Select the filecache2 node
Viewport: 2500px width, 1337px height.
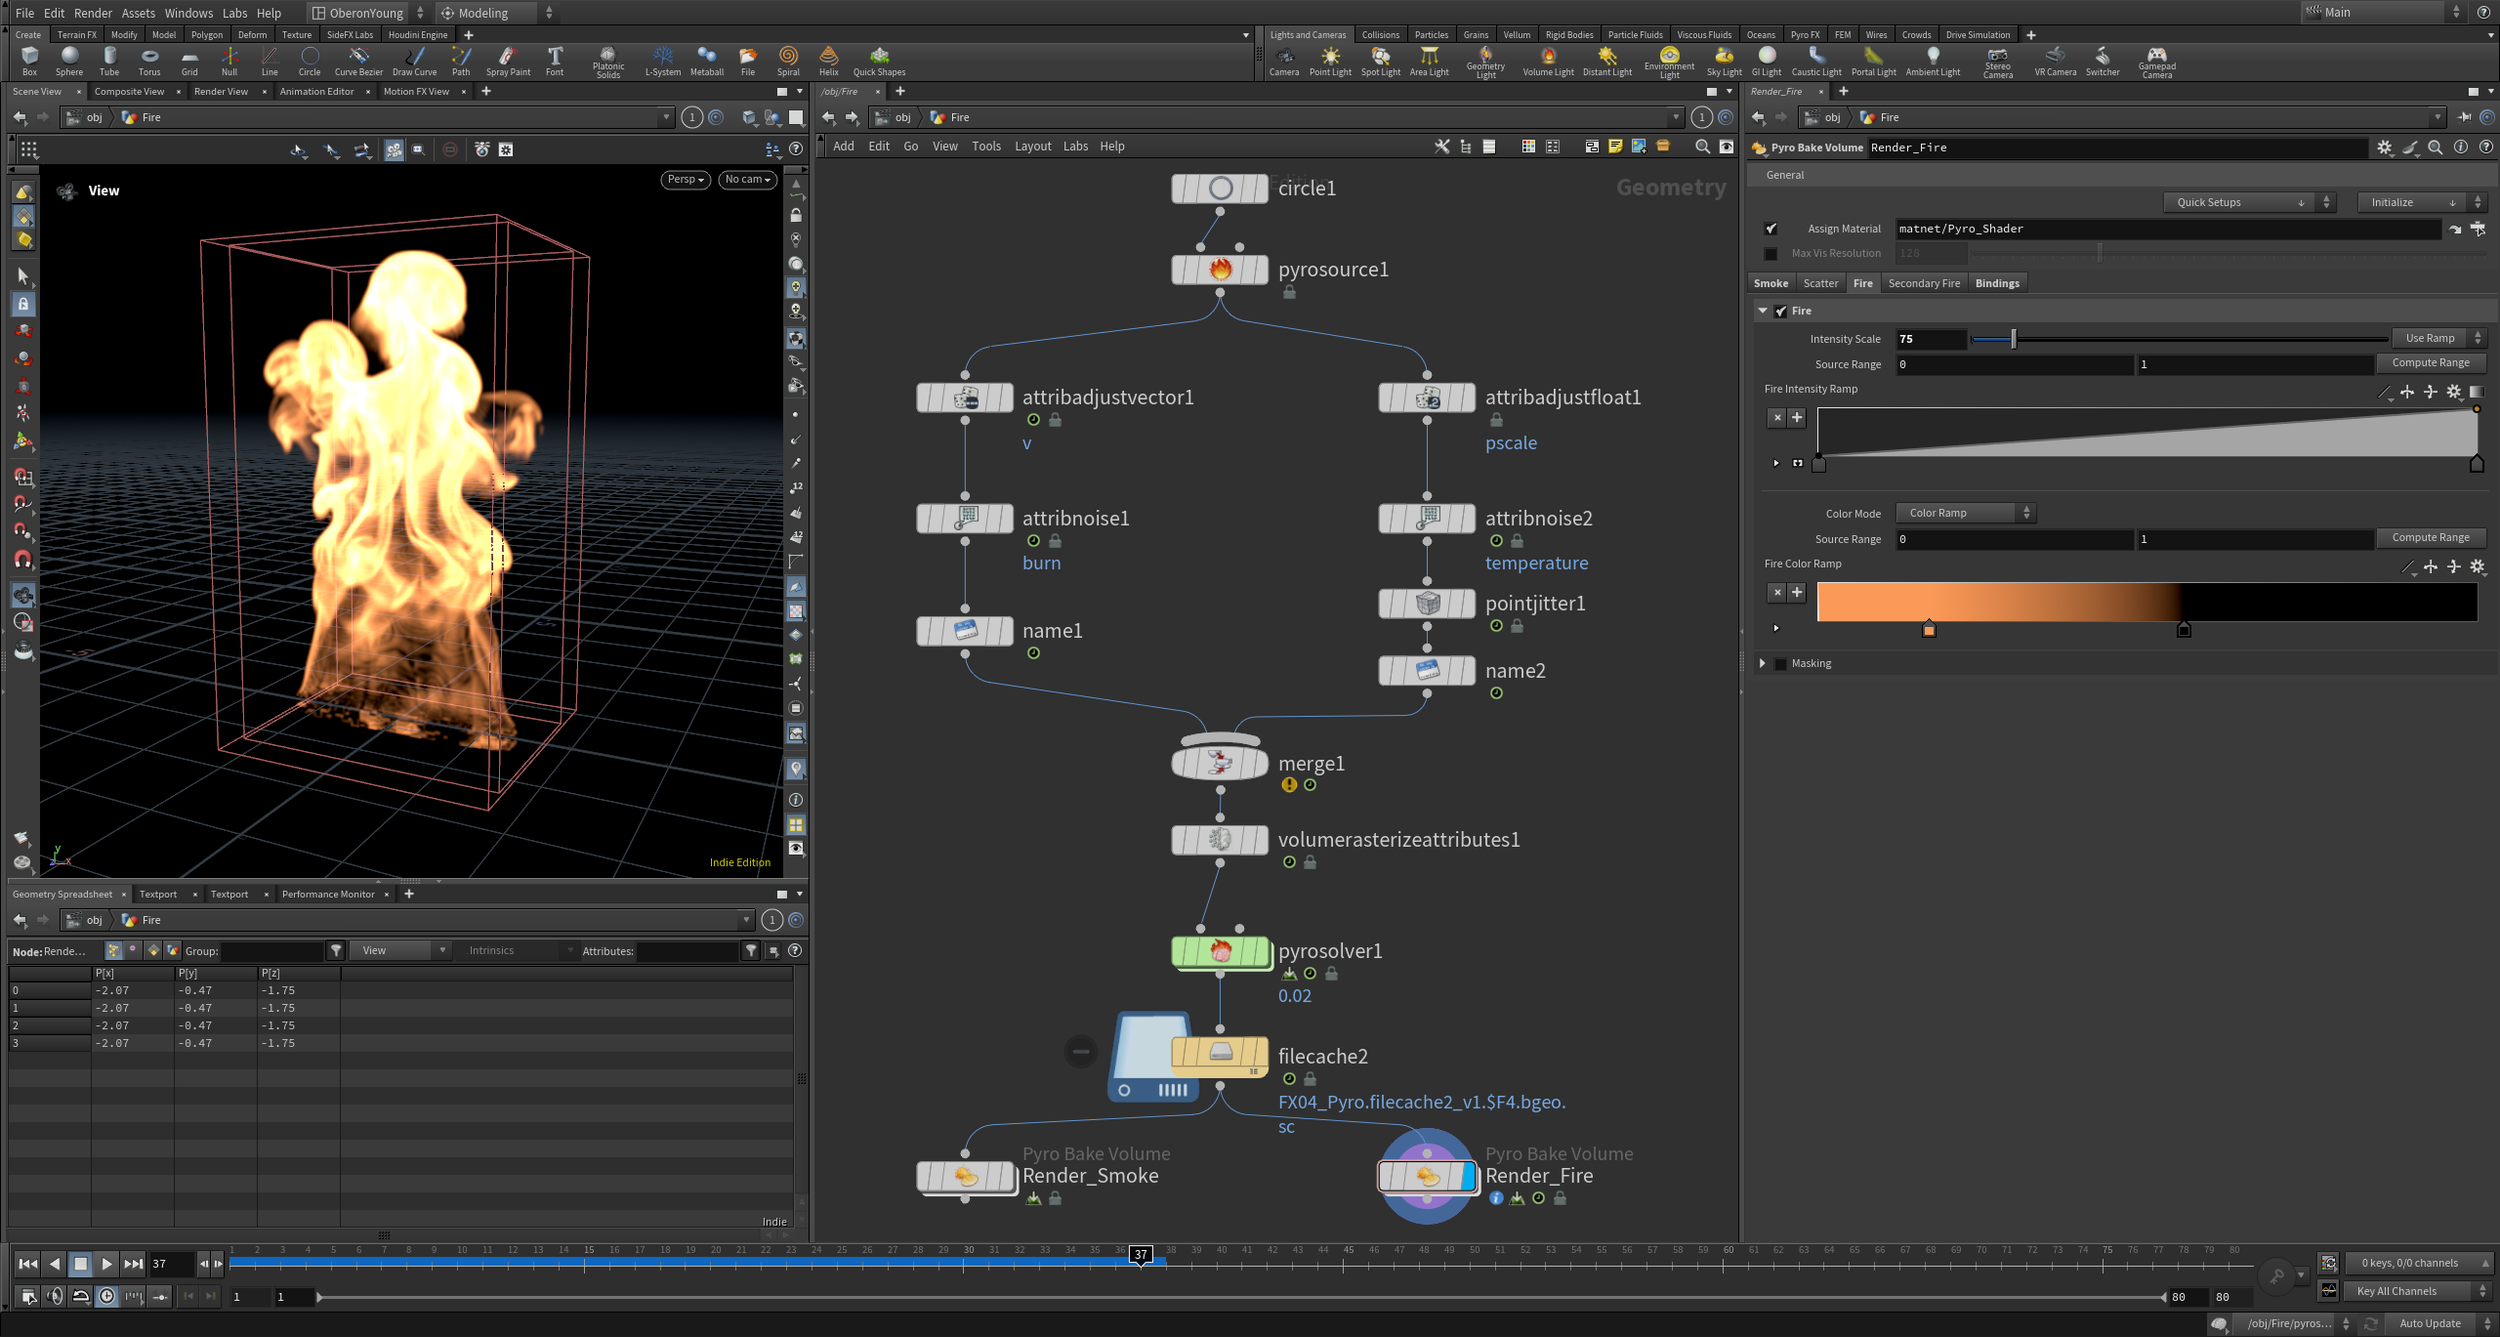click(1219, 1054)
